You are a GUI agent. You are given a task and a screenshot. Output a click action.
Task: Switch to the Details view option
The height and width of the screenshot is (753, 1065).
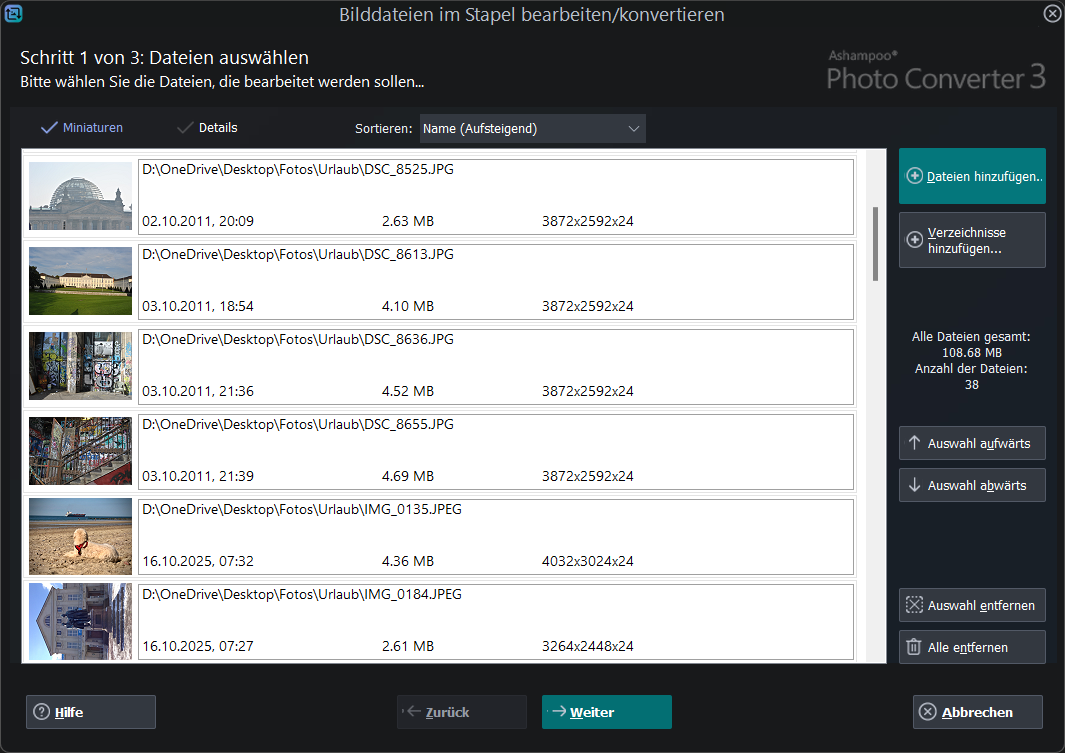click(x=207, y=128)
